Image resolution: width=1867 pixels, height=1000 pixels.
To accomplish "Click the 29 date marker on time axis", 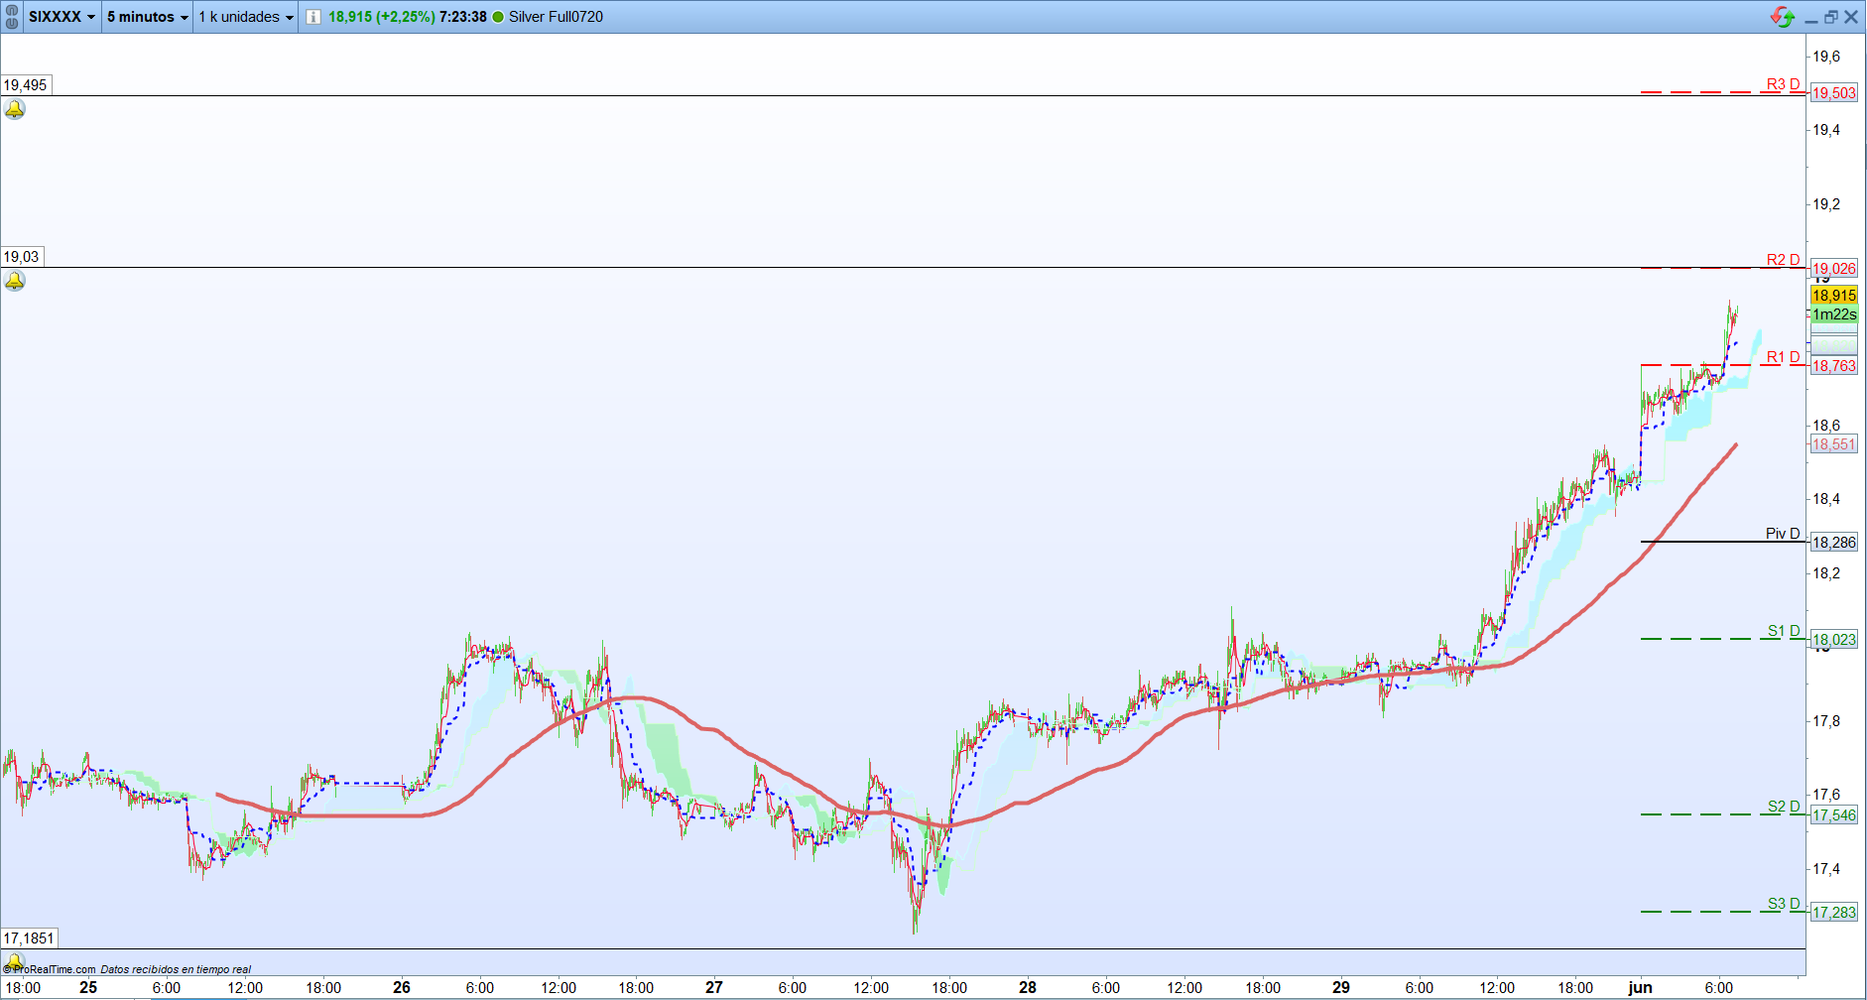I will click(x=1341, y=988).
